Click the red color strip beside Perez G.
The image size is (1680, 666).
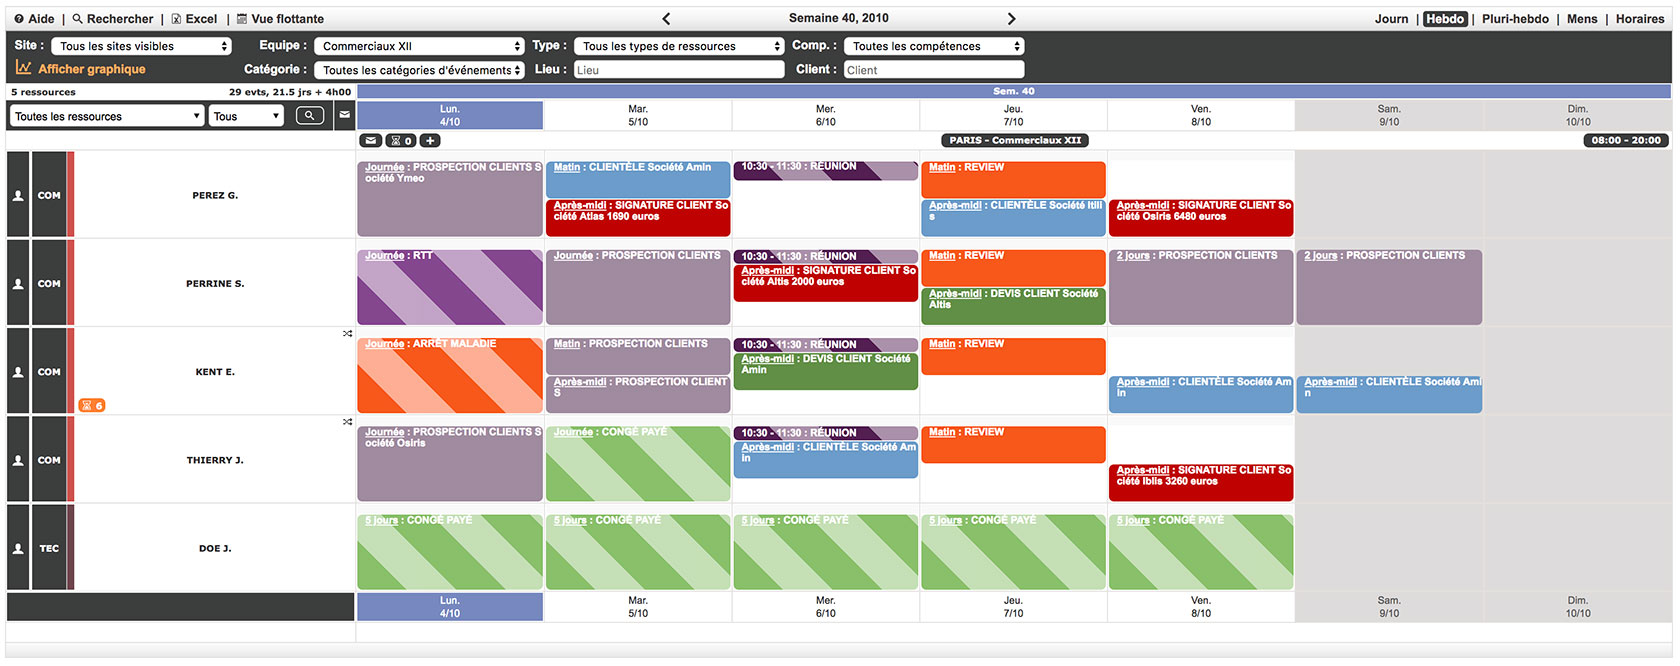(71, 195)
